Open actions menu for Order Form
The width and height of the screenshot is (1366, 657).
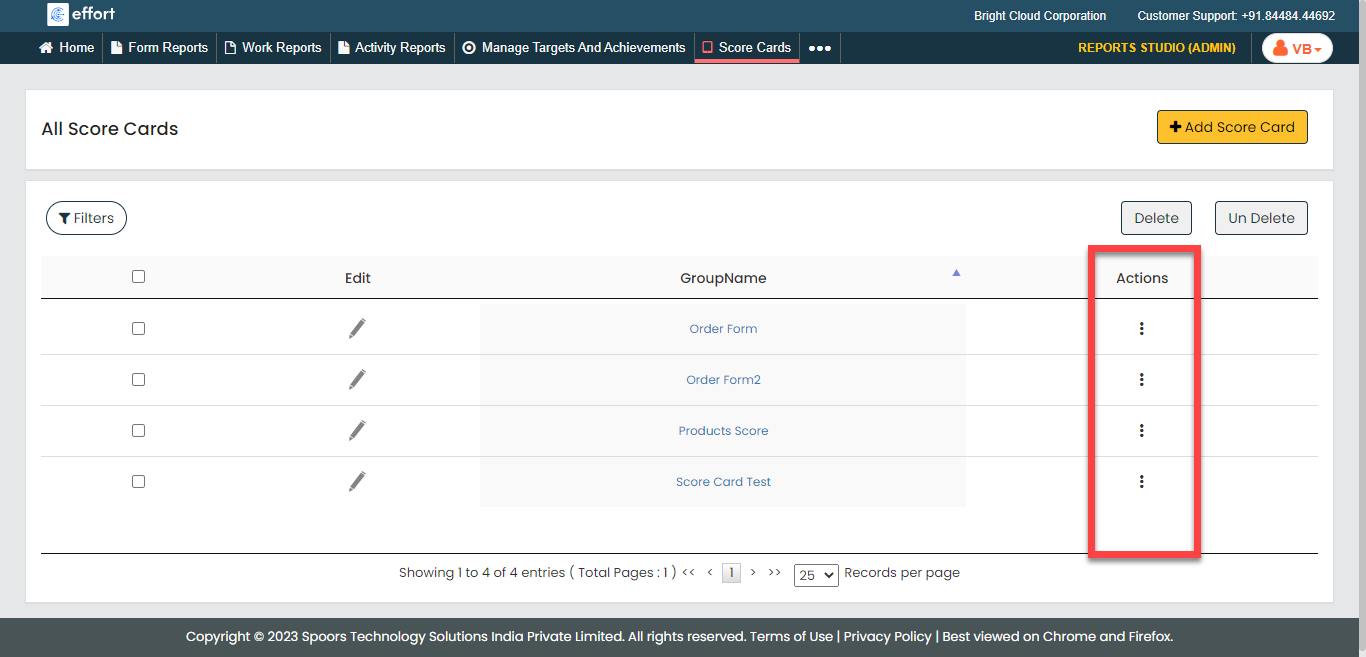coord(1141,328)
